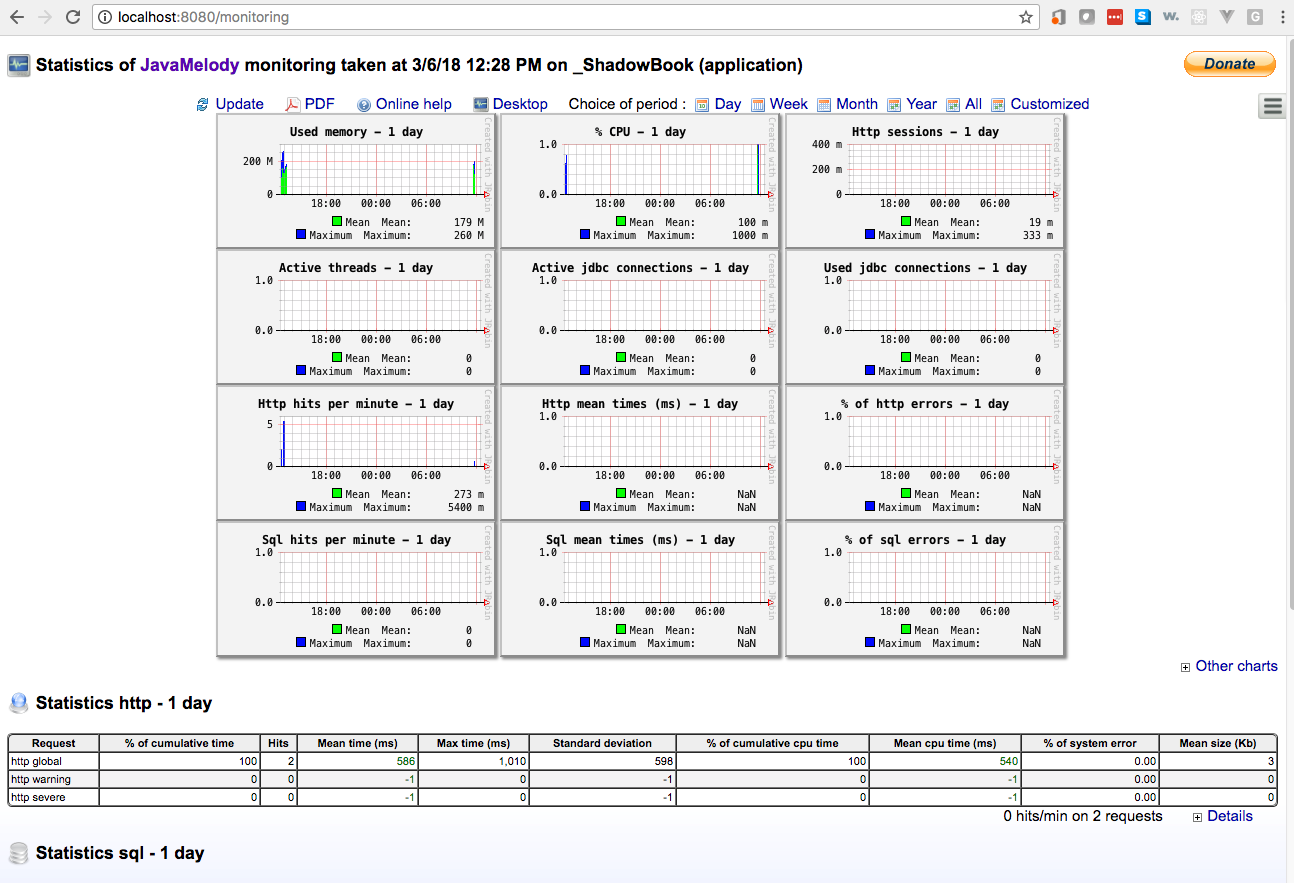
Task: Open the Sql mean times chart
Action: (x=640, y=588)
